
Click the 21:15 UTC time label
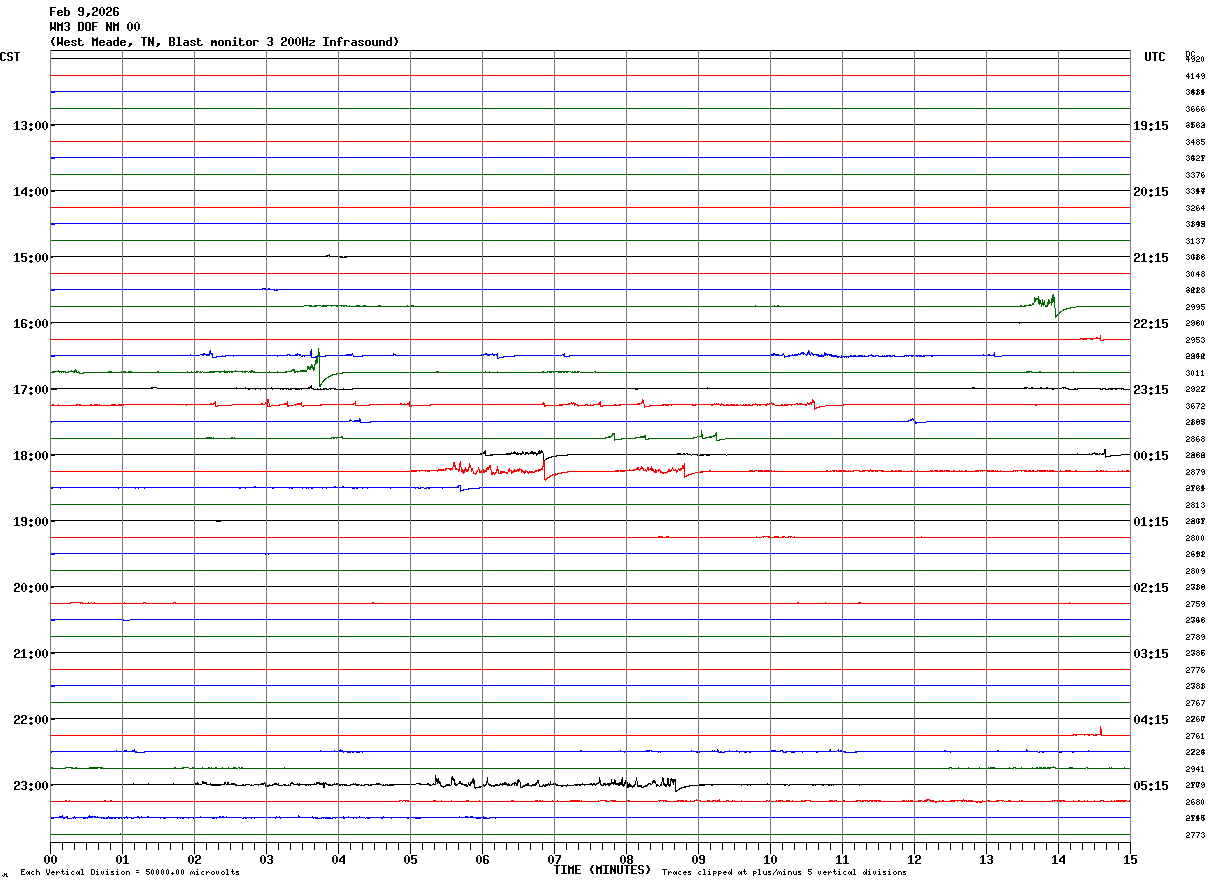1150,258
